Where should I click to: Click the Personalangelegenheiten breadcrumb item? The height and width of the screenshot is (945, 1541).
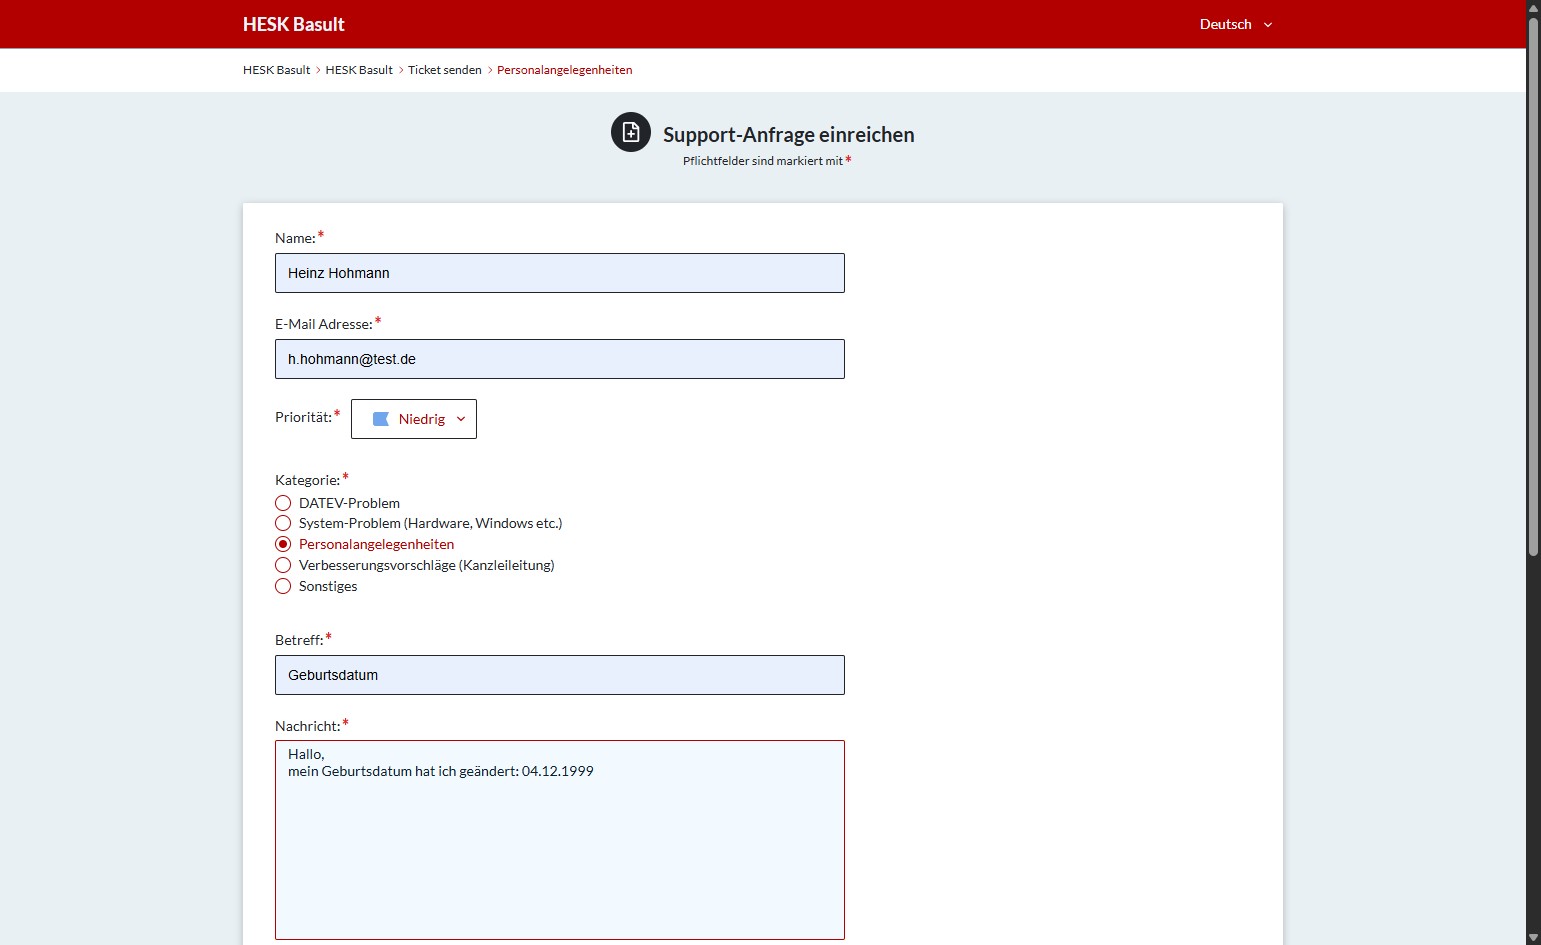[564, 70]
